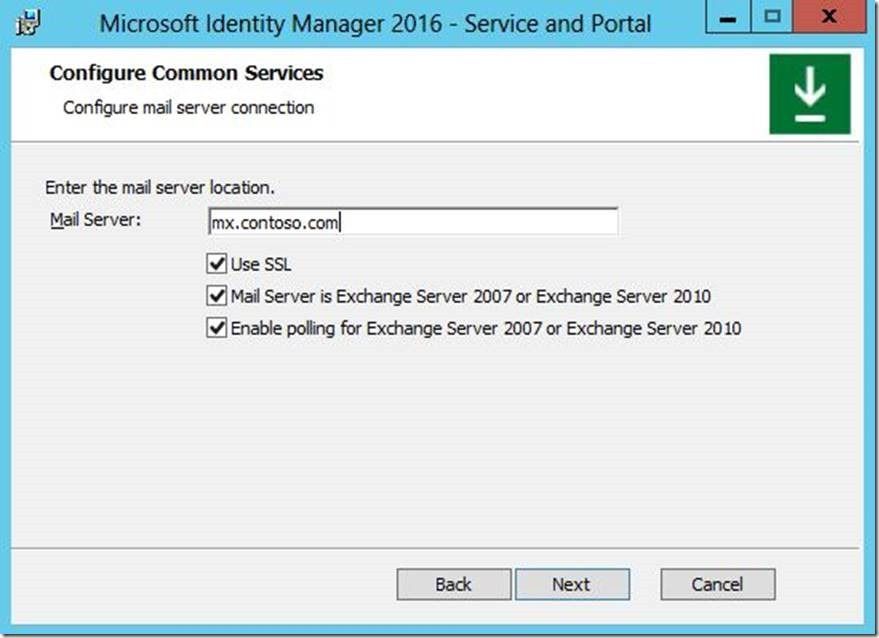Click the 'Enter the mail server location' text
Screen dimensions: 879x638
160,187
